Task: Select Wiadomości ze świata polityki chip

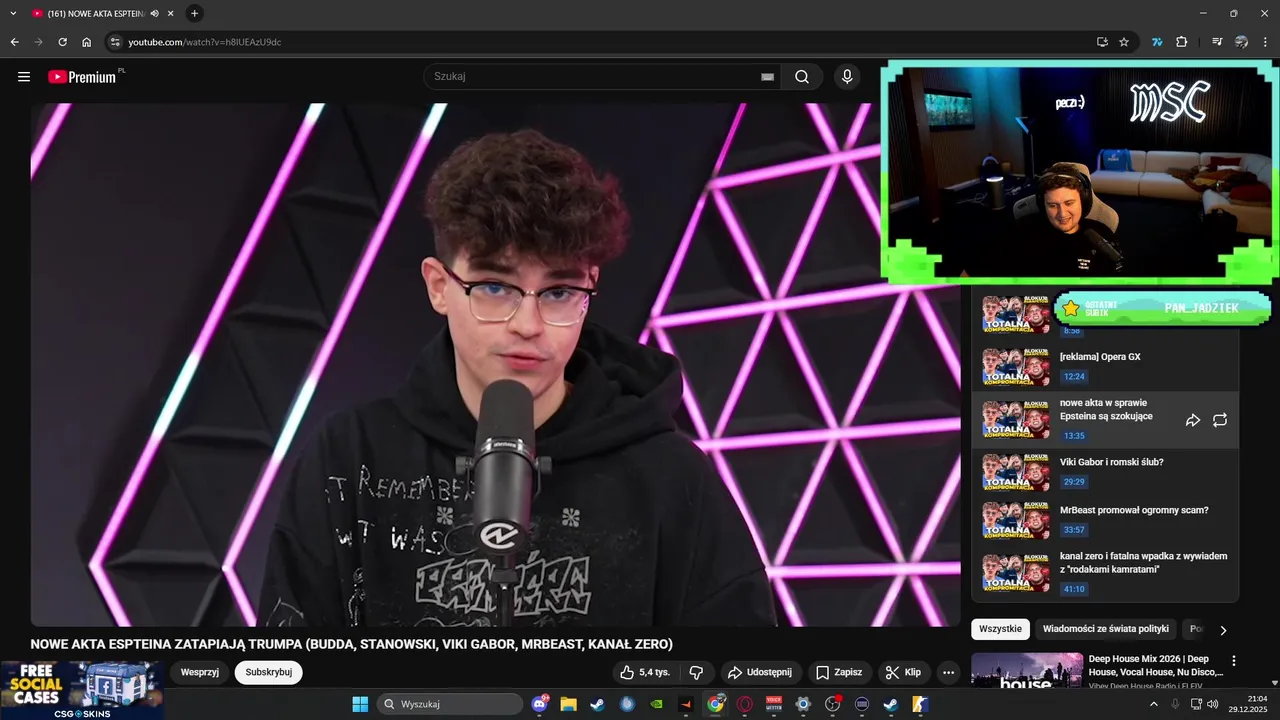Action: click(1106, 629)
